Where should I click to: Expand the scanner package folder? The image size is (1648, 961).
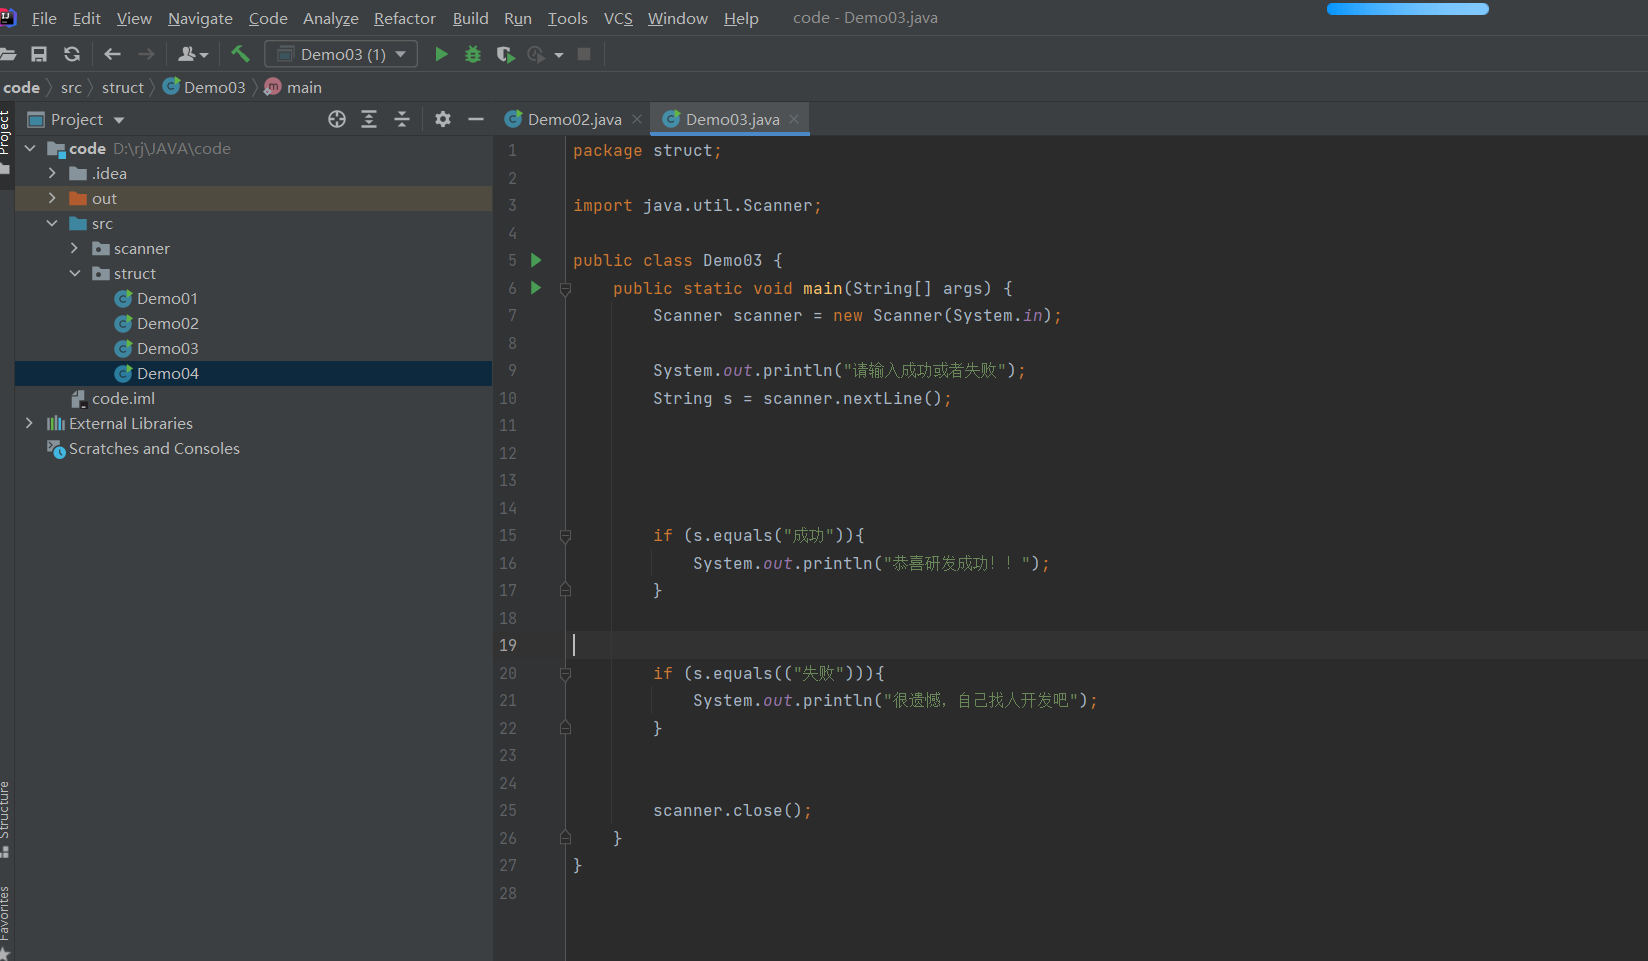[x=74, y=248]
